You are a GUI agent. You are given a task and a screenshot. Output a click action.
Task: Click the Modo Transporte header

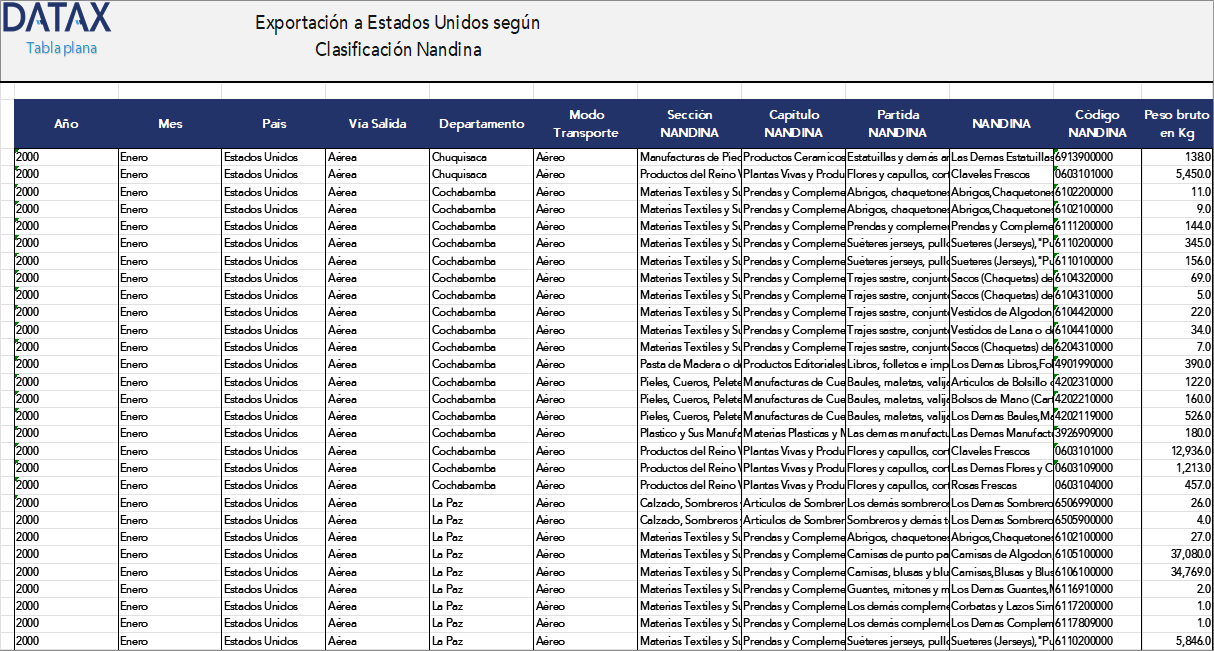pyautogui.click(x=585, y=124)
